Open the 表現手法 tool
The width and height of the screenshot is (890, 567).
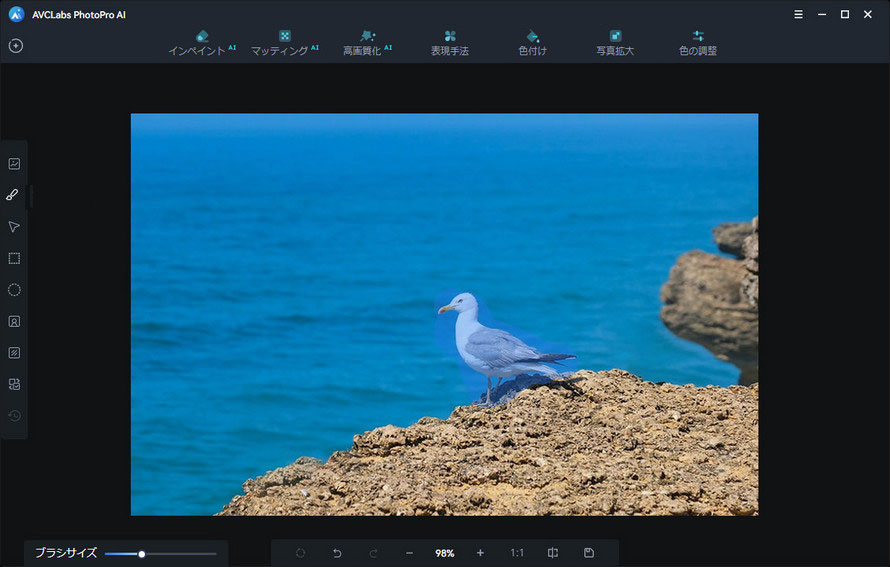(450, 43)
